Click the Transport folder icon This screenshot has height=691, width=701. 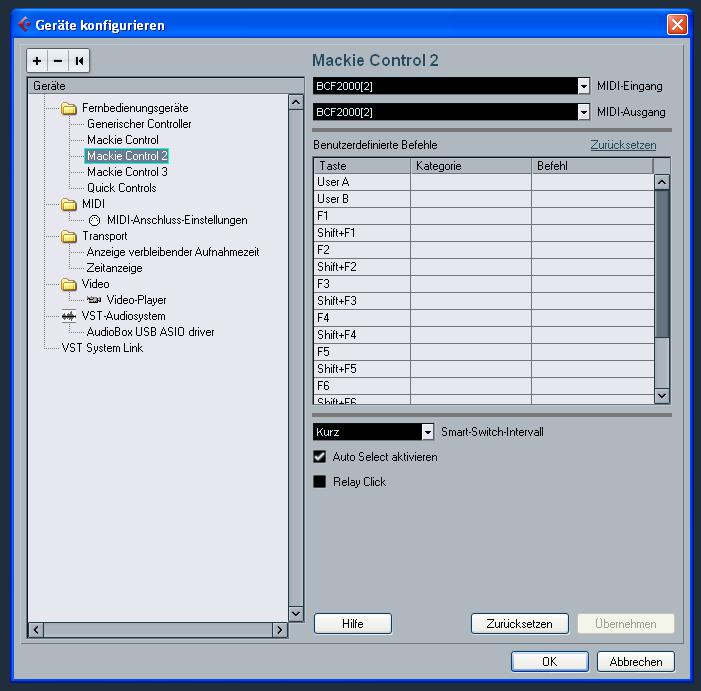click(69, 236)
